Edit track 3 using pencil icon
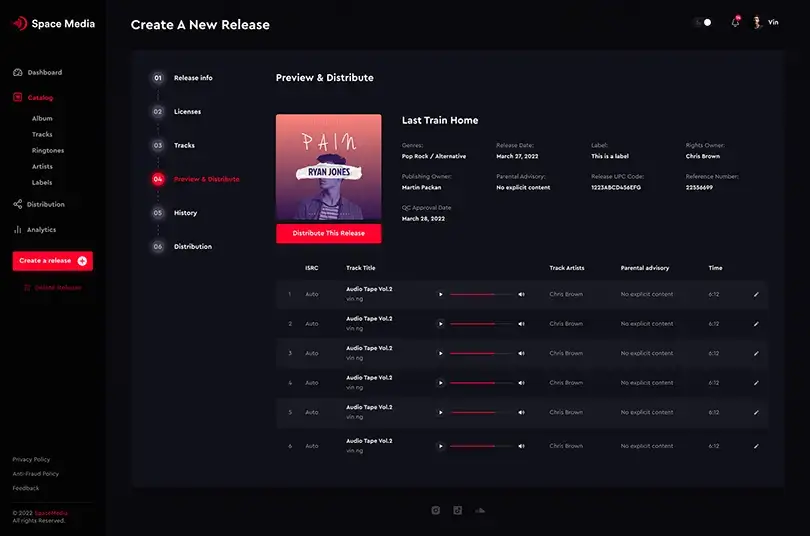This screenshot has height=536, width=810. 756,354
